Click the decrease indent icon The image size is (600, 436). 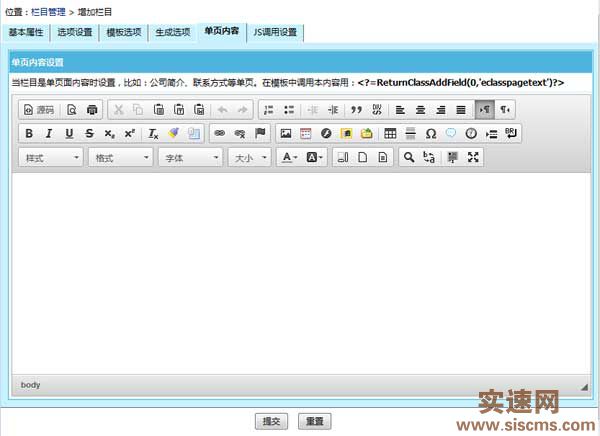point(313,110)
